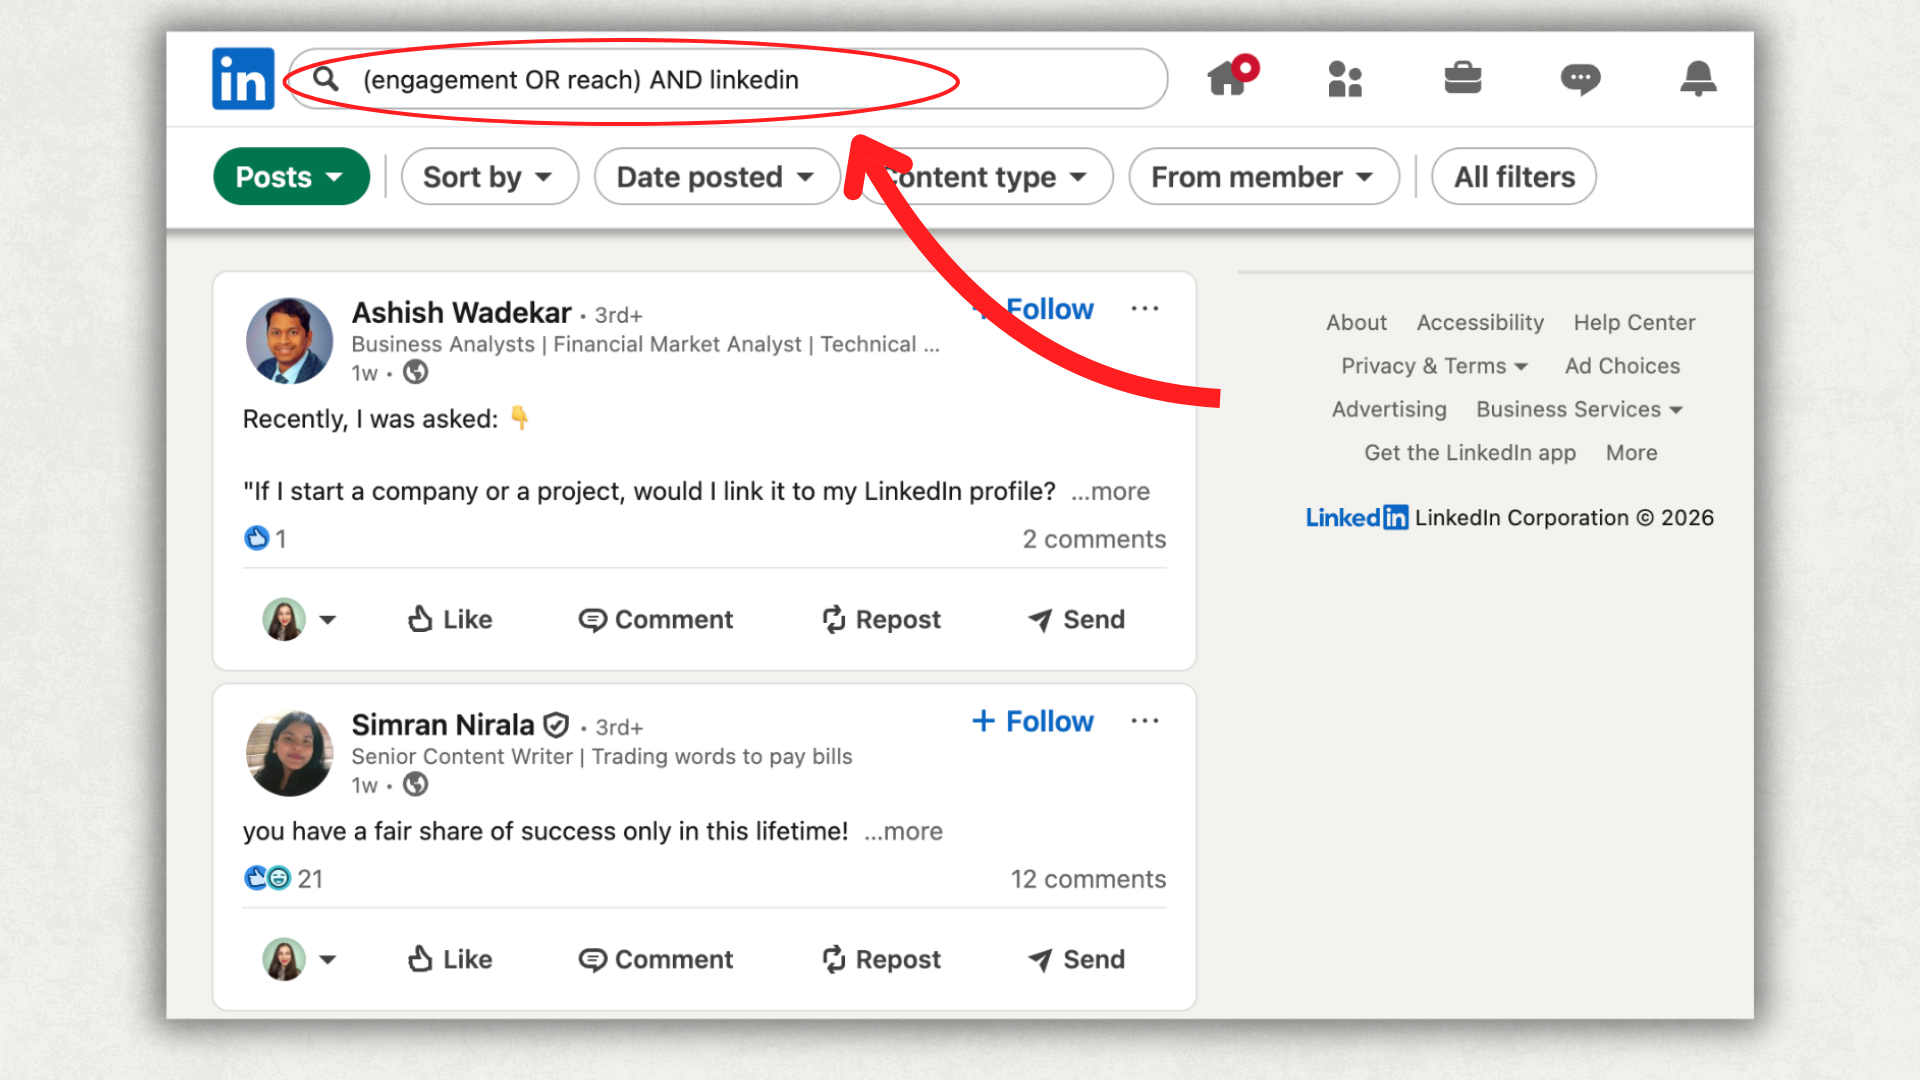Expand ...more on Ashish Wadekar's post
This screenshot has width=1920, height=1080.
tap(1110, 491)
